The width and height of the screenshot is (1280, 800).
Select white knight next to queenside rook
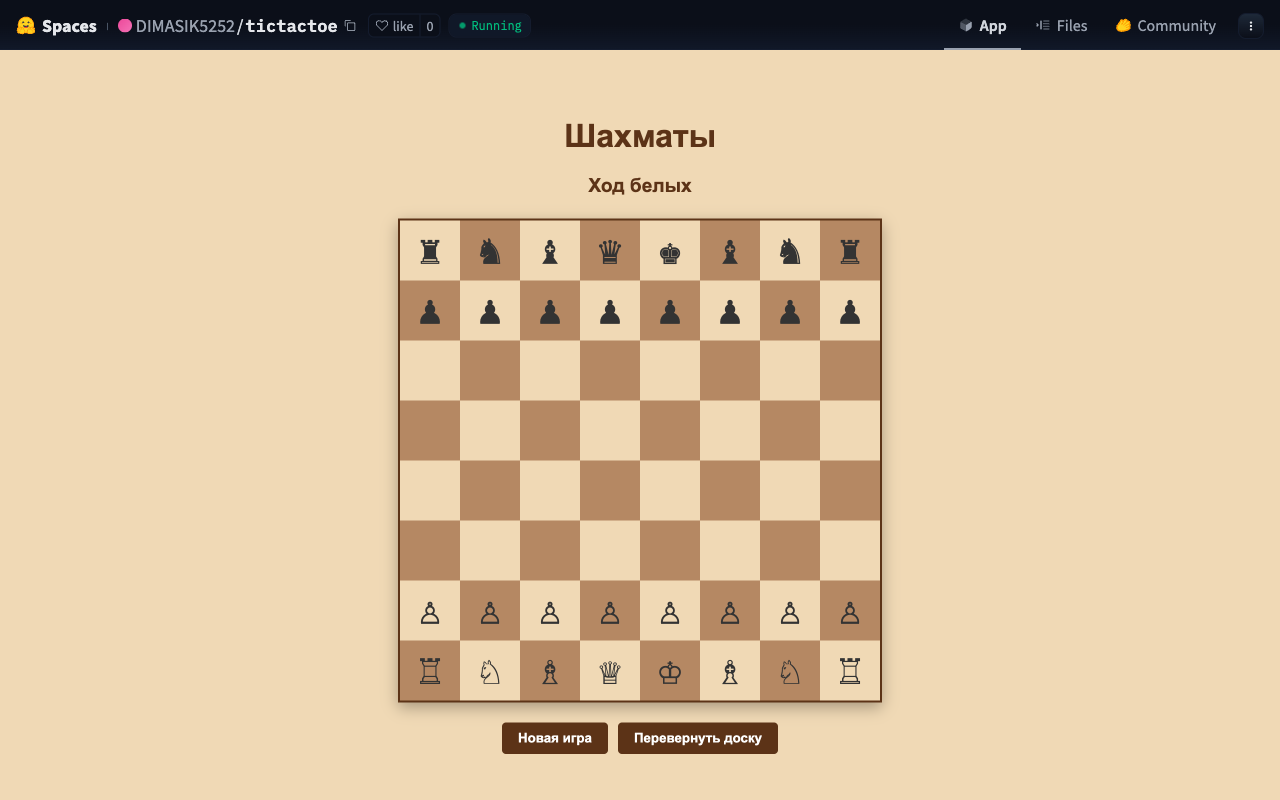click(490, 671)
